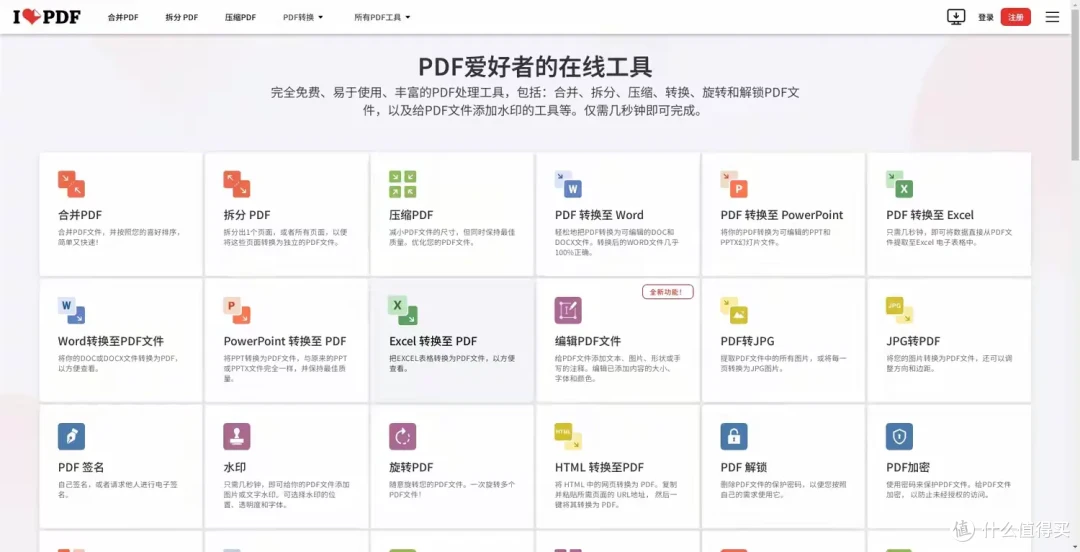This screenshot has height=552, width=1080.
Task: Click the 旋转PDF title
Action: click(x=411, y=467)
